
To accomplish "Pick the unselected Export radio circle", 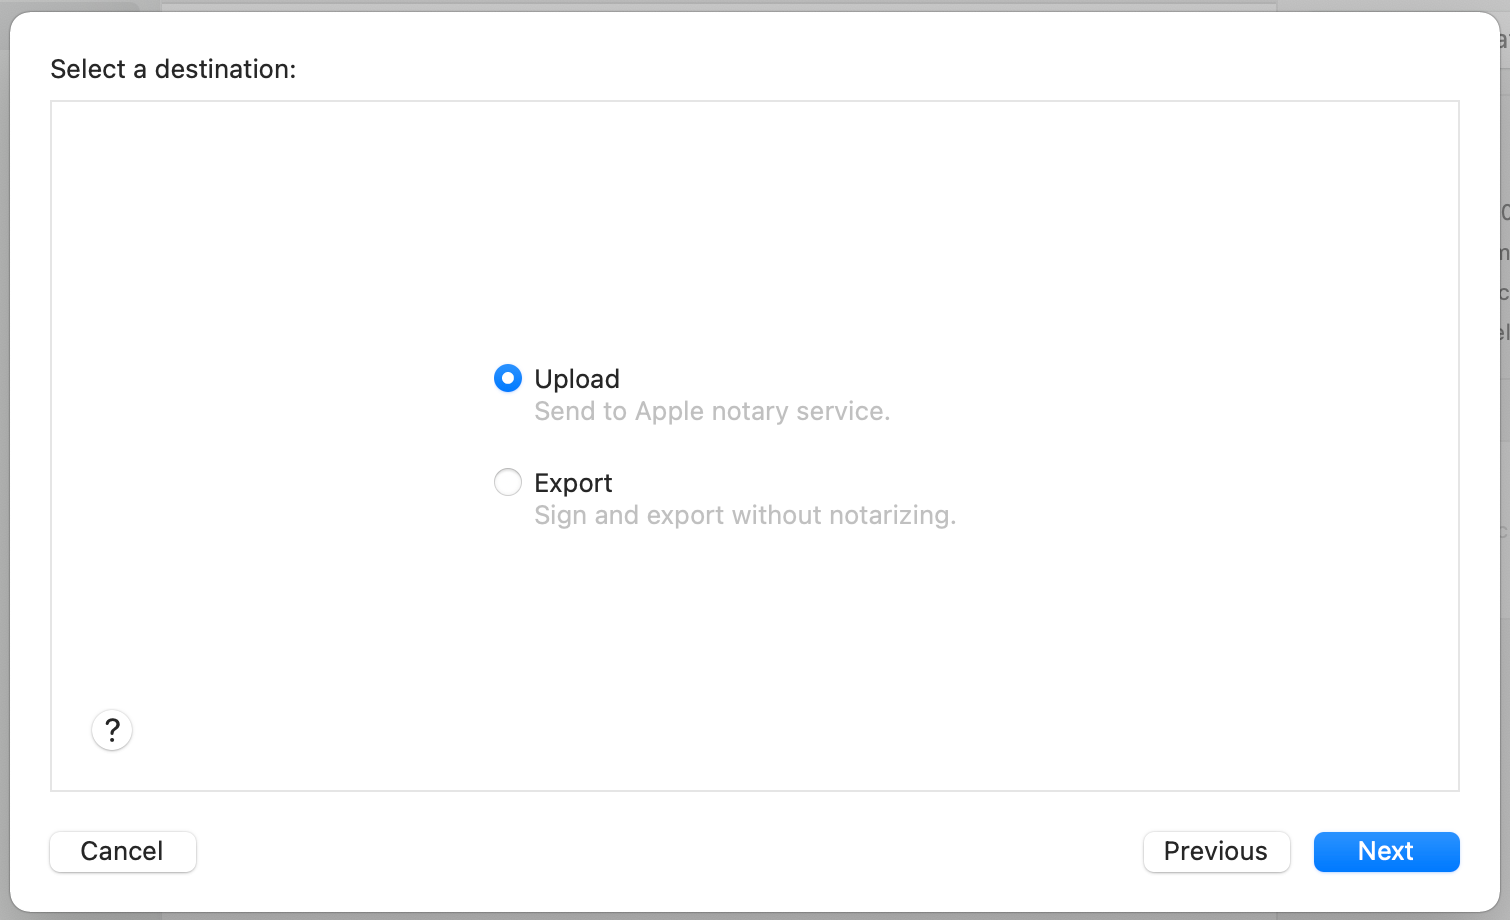I will (x=508, y=482).
